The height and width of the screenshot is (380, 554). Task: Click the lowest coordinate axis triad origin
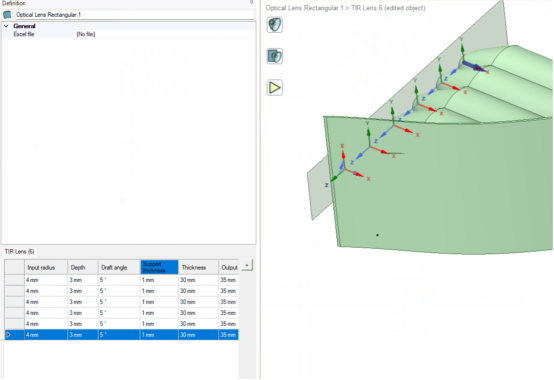tap(344, 169)
